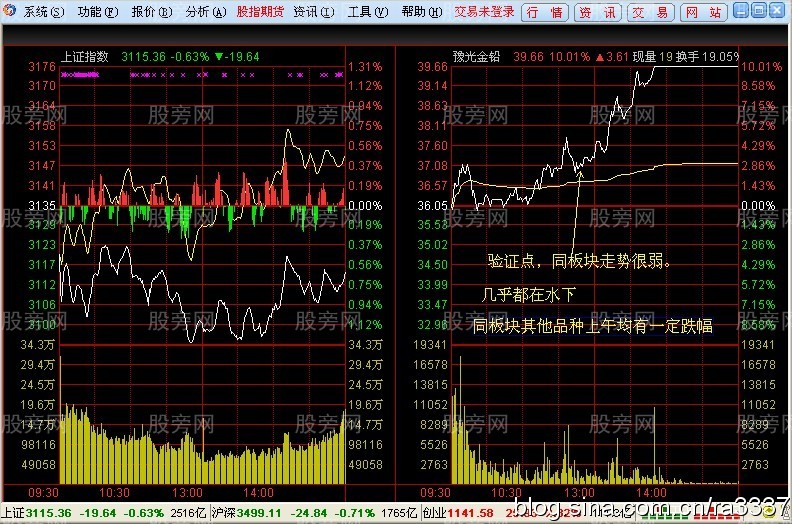Screen dimensions: 792x524
Task: Click the 交易 button
Action: (651, 12)
